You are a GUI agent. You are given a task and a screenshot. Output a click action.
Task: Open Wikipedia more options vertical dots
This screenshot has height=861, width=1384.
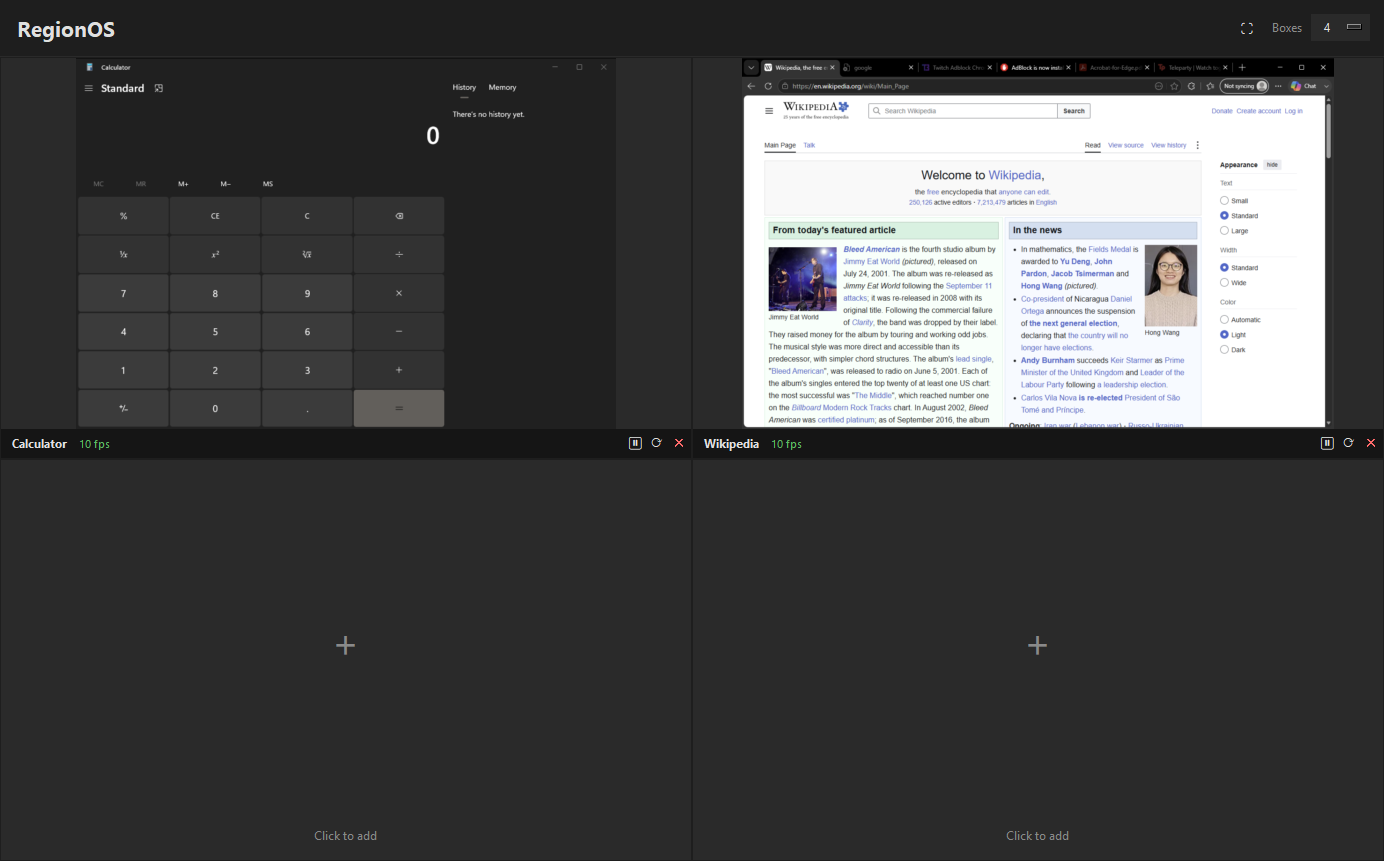pos(1198,145)
